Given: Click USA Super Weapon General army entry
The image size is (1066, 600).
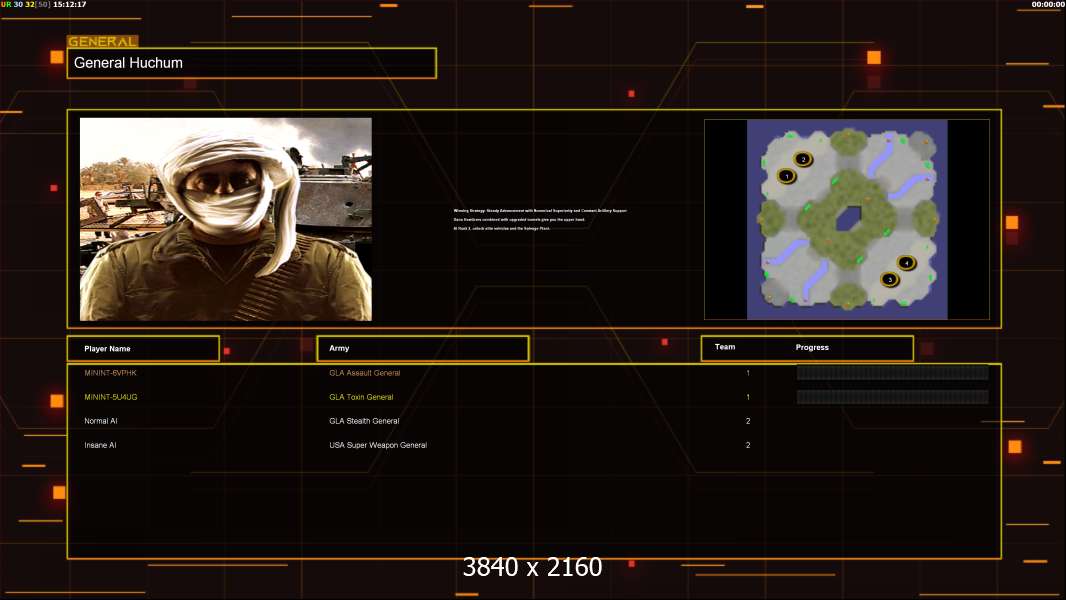Looking at the screenshot, I should pyautogui.click(x=378, y=445).
